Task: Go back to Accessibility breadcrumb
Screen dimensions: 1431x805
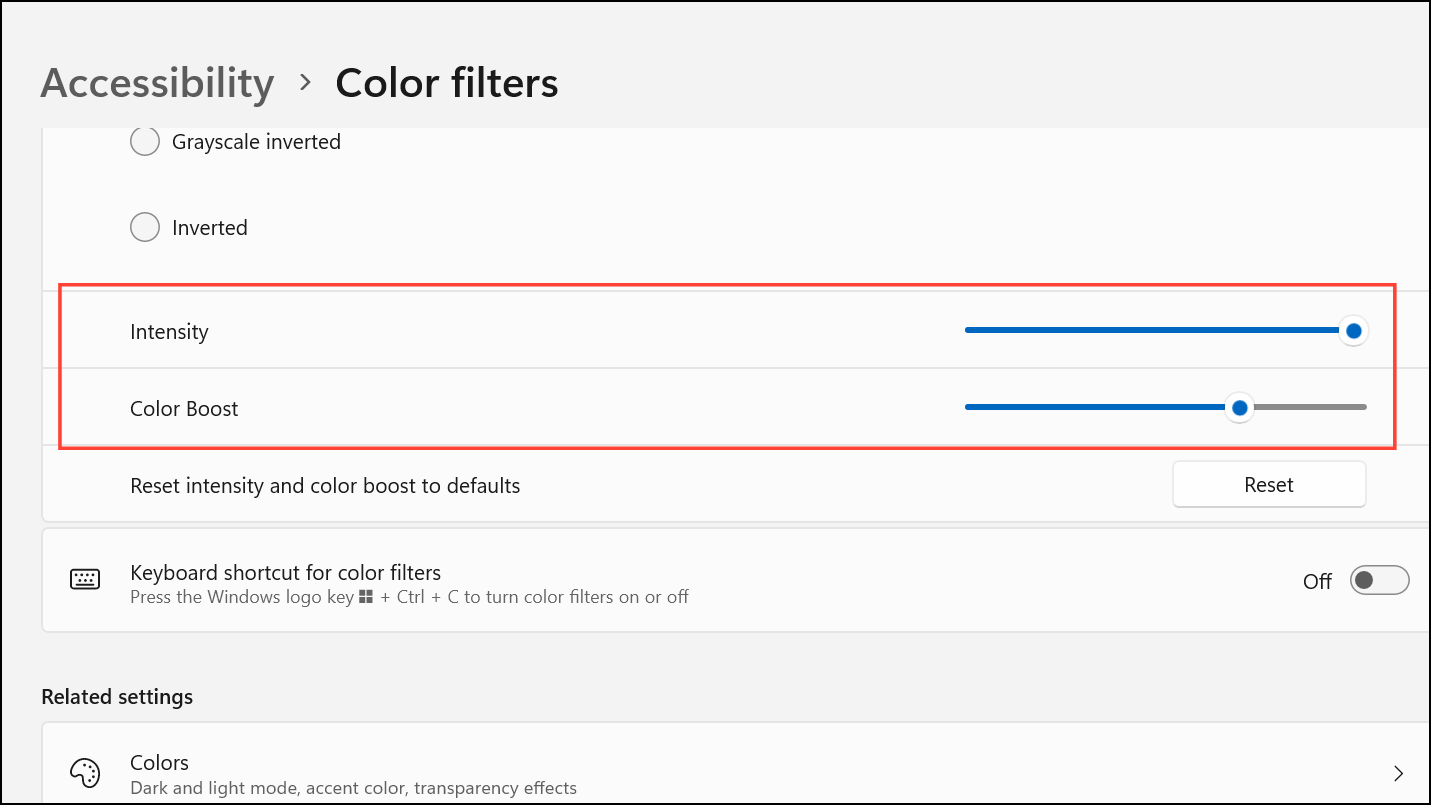Action: (157, 83)
